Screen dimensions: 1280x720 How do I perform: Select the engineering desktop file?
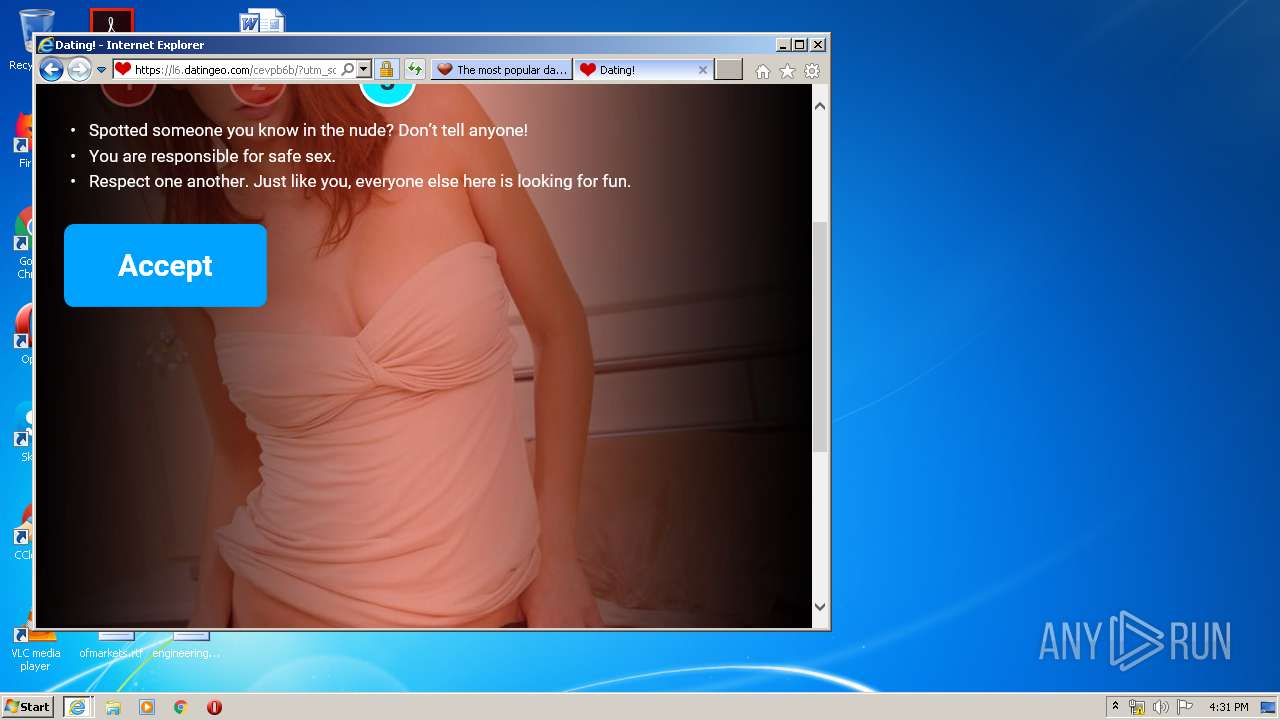pos(186,645)
